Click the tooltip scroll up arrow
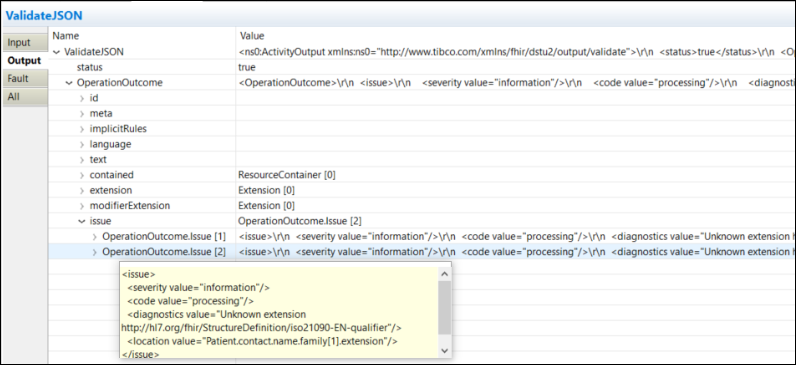 [445, 274]
